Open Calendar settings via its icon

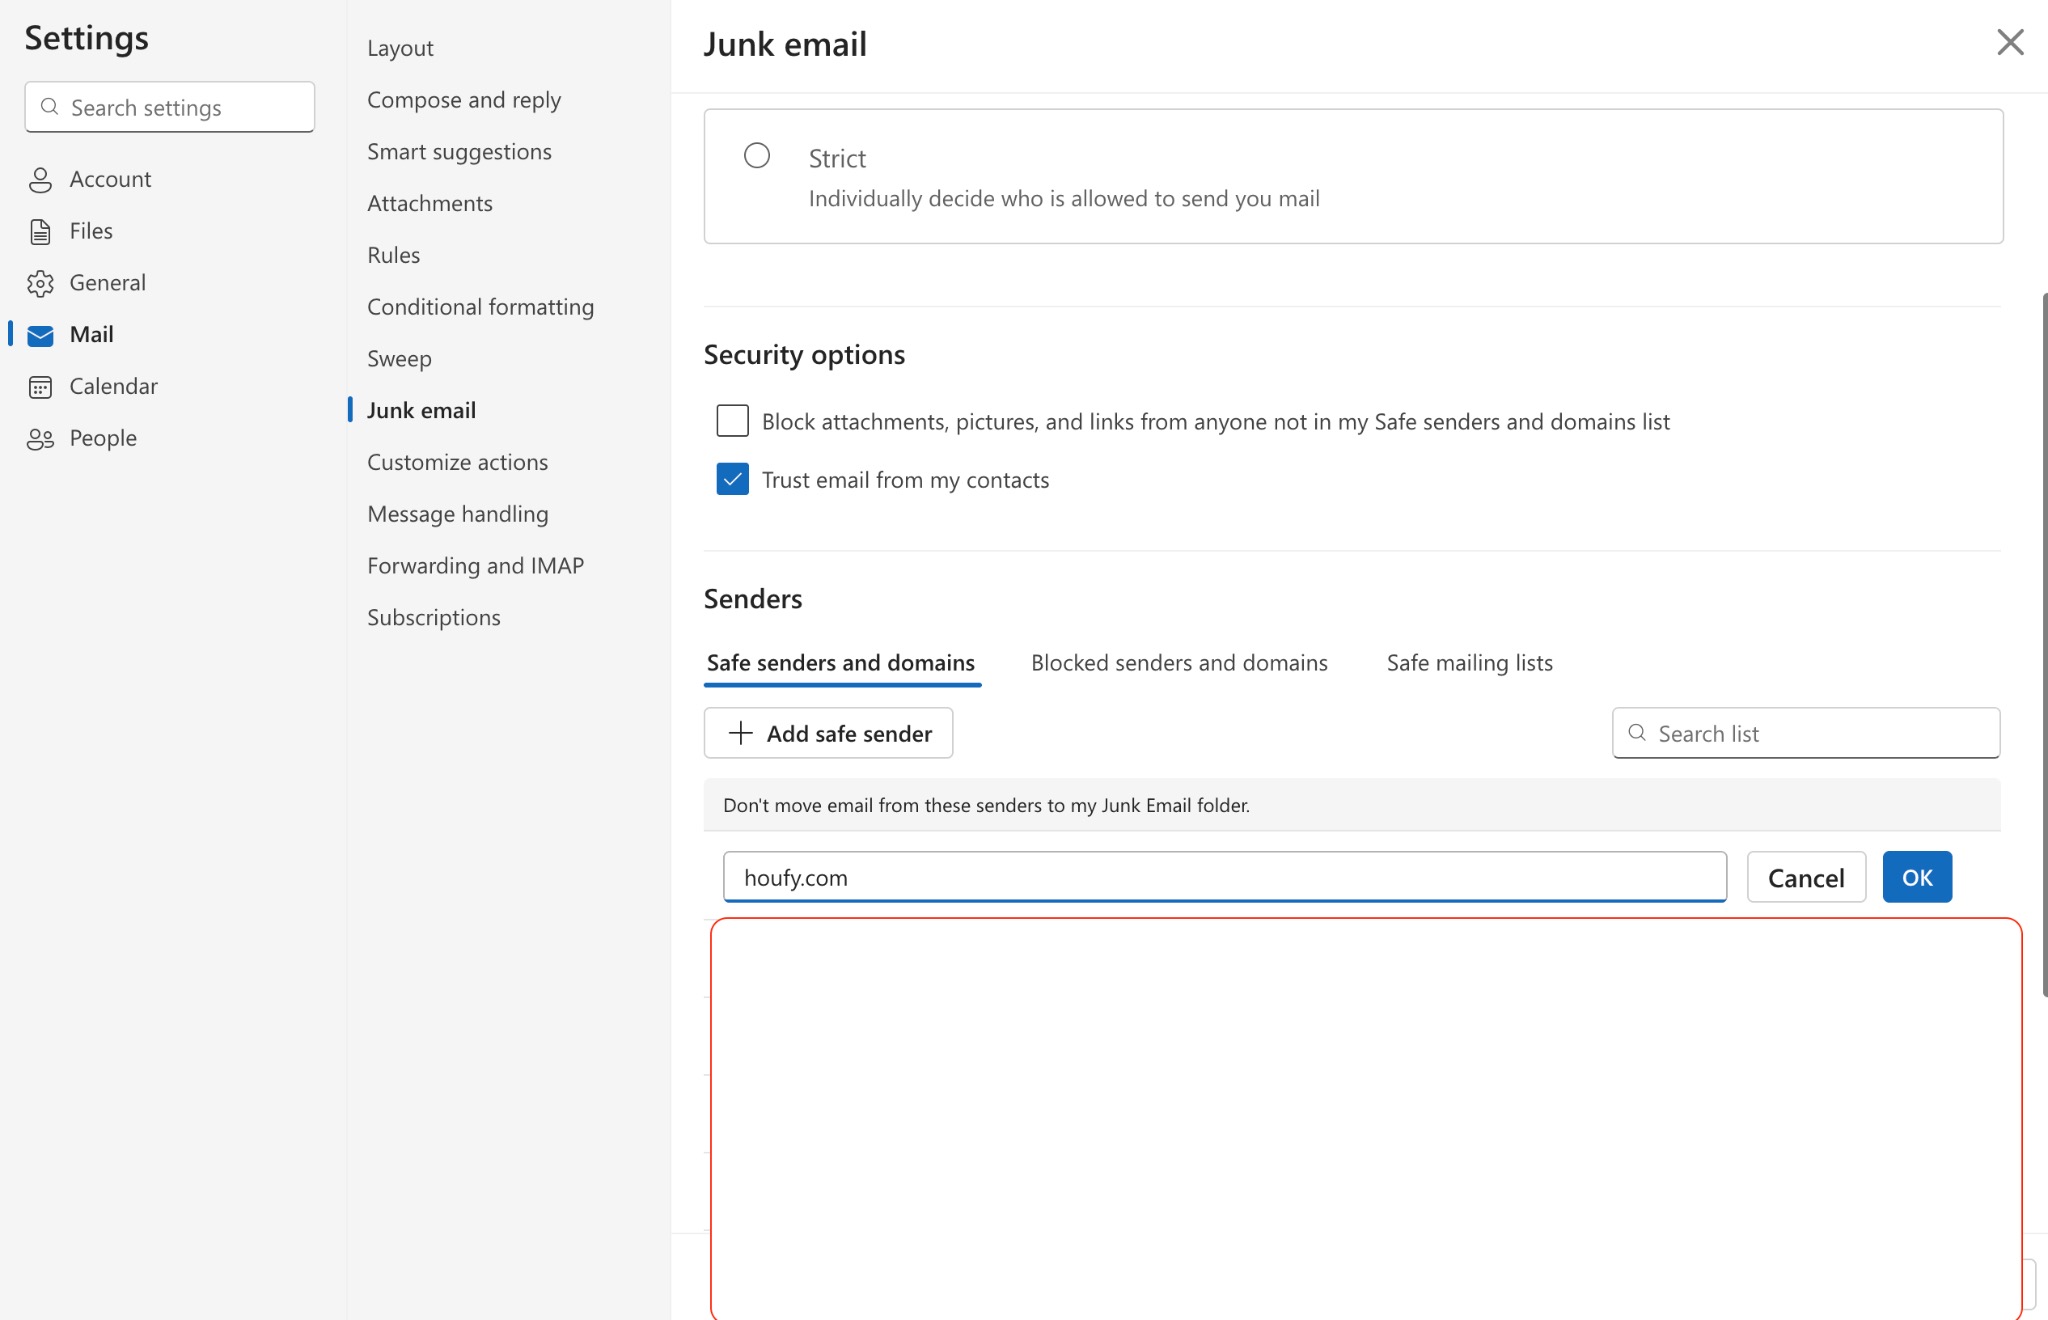click(40, 386)
